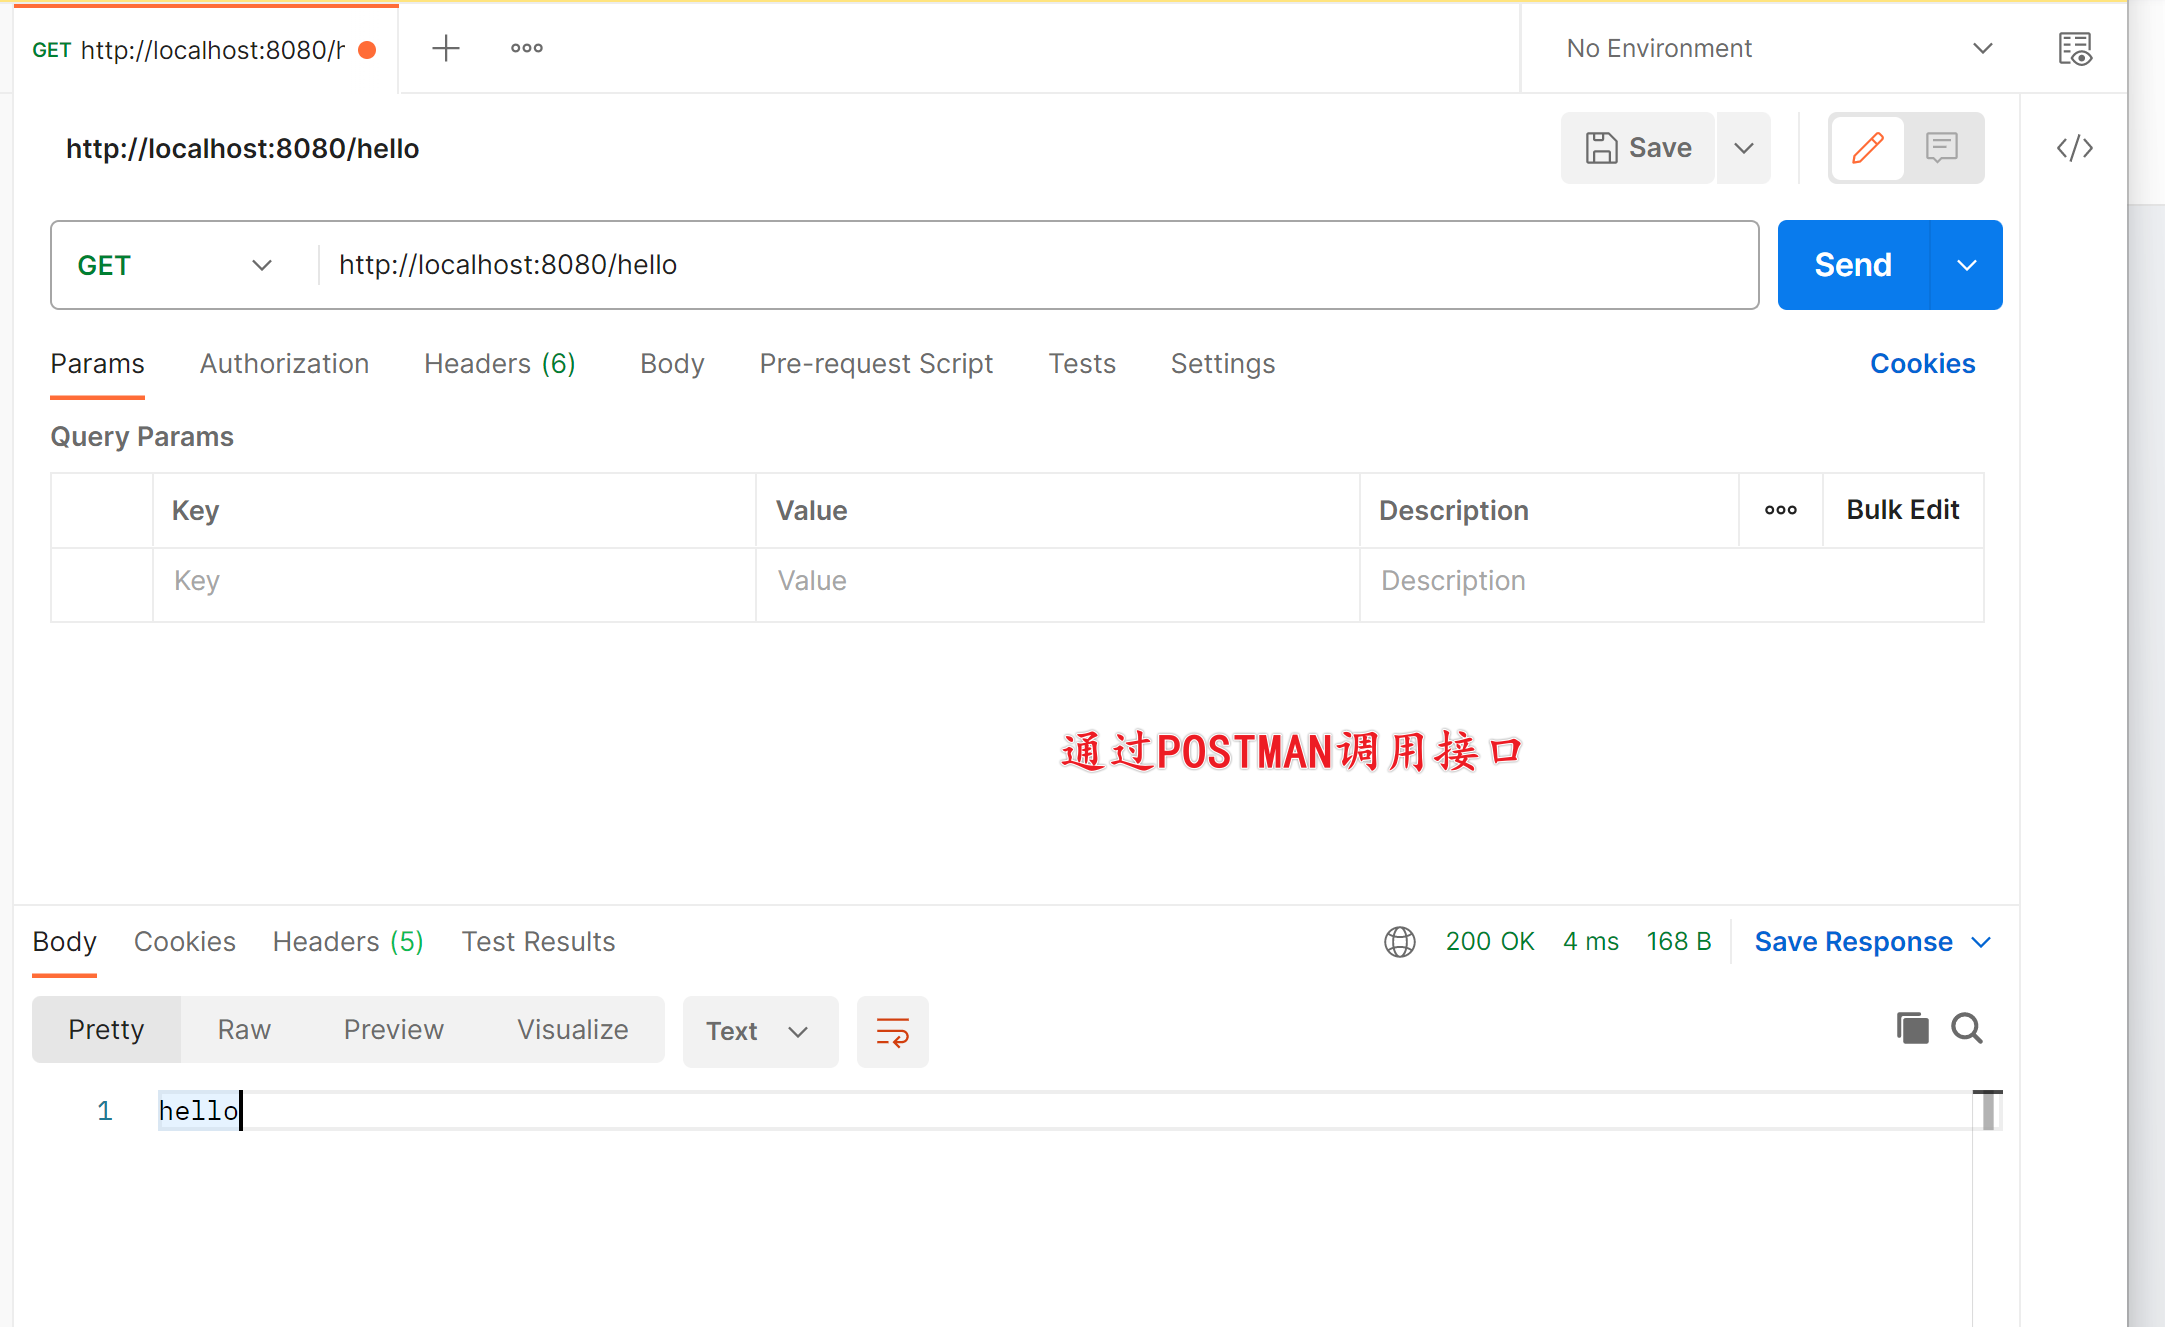This screenshot has height=1327, width=2165.
Task: Click the network globe icon
Action: click(x=1399, y=942)
